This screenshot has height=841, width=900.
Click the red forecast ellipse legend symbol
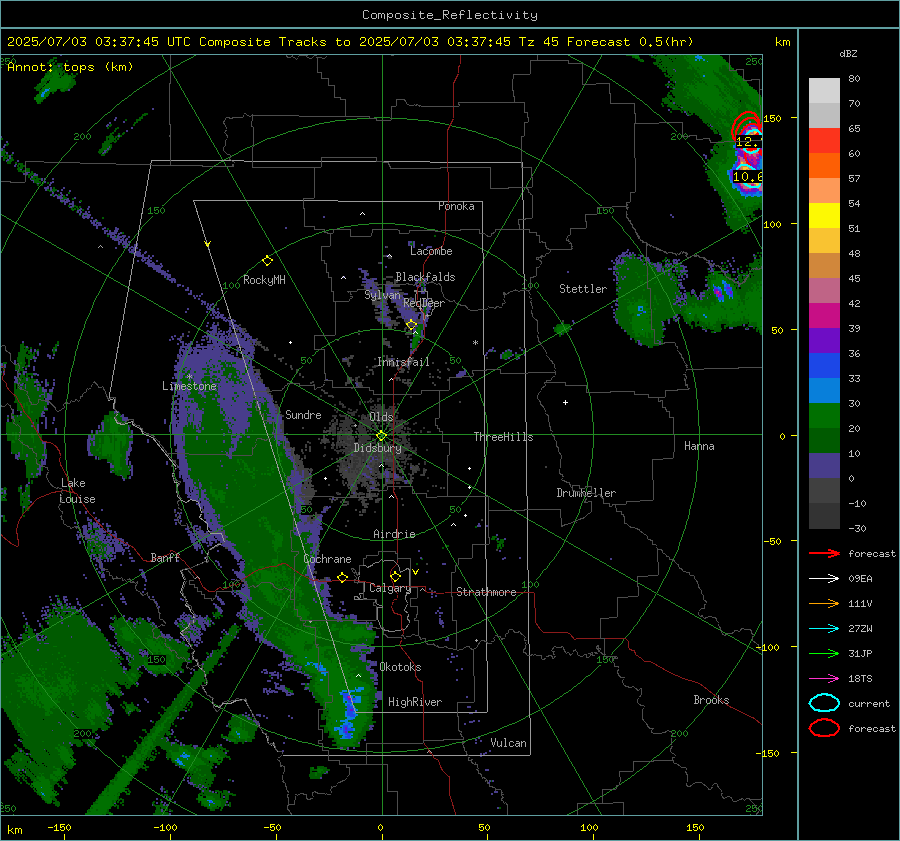tap(824, 728)
